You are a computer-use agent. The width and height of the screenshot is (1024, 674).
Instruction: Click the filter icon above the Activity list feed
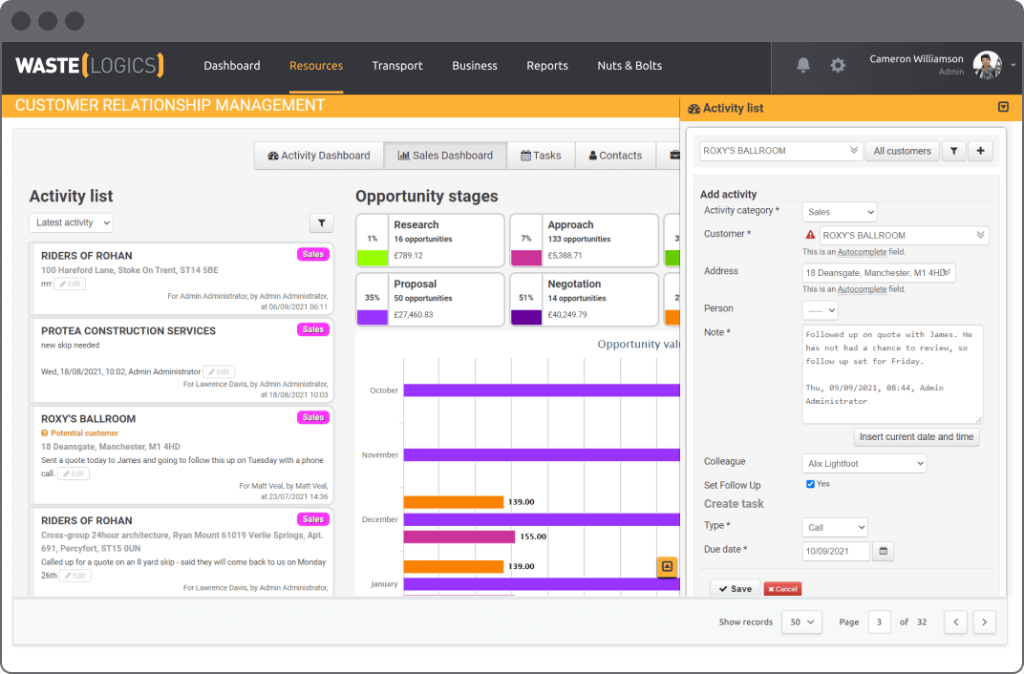click(x=321, y=222)
